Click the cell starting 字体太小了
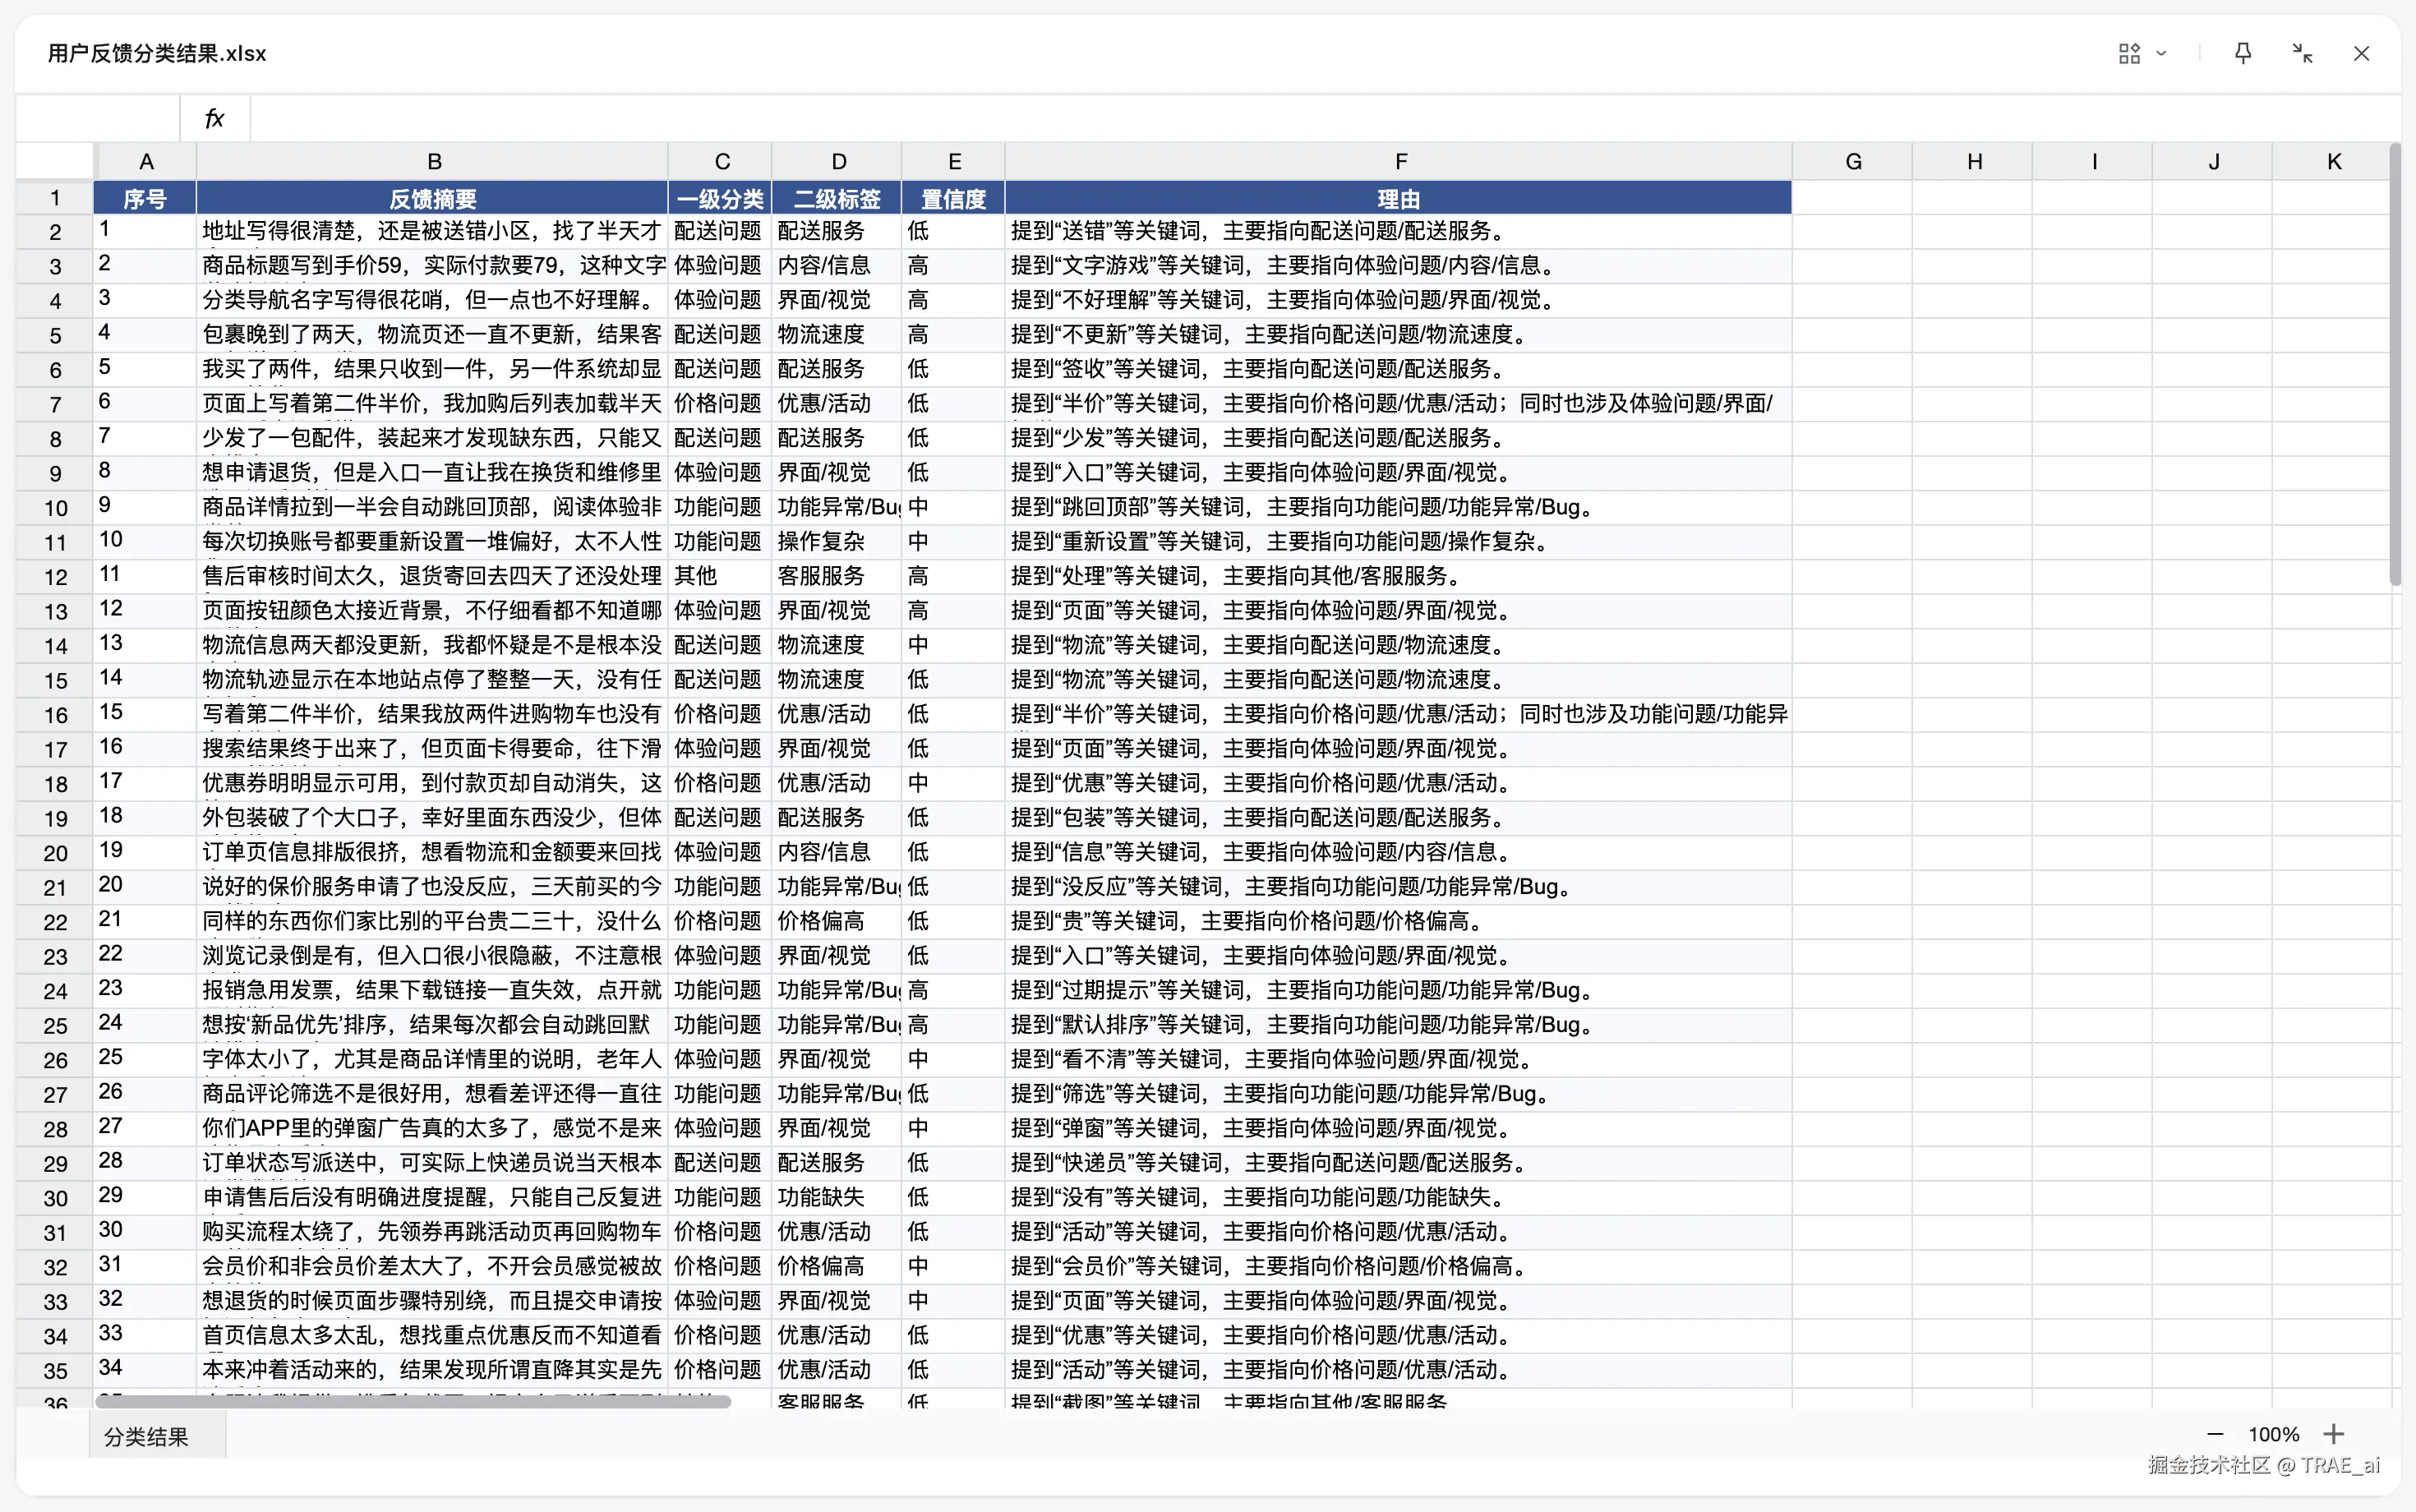 pos(433,1059)
